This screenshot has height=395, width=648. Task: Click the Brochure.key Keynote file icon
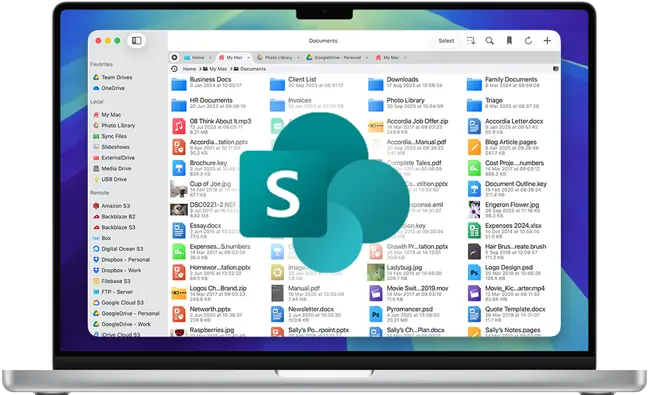[179, 168]
